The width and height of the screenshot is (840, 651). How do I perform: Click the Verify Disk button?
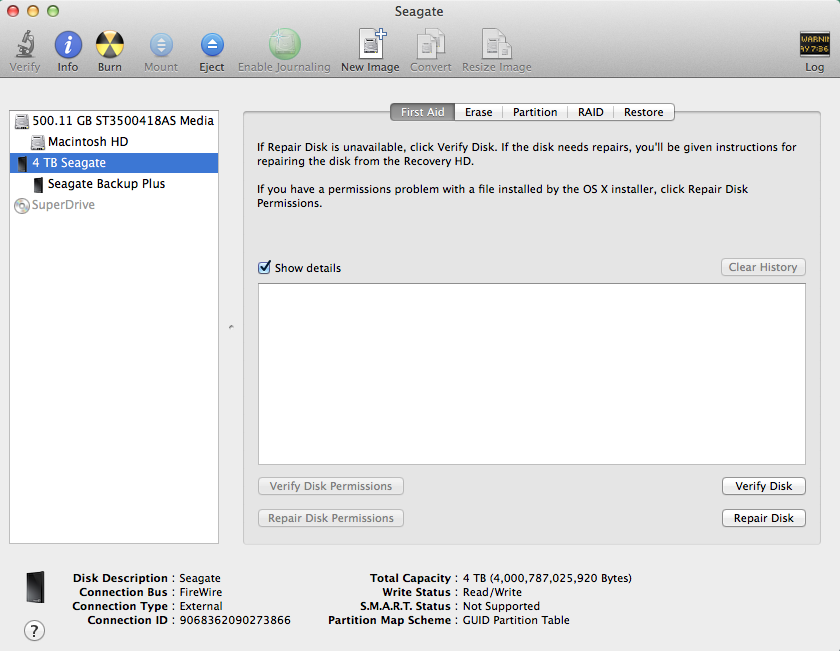click(763, 486)
